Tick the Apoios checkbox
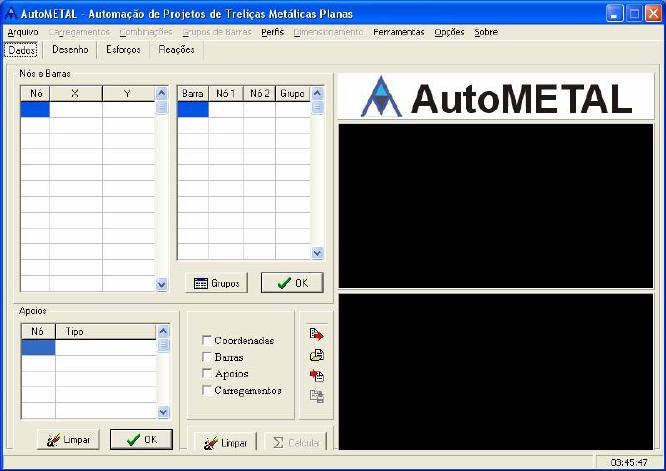The image size is (666, 471). point(207,373)
